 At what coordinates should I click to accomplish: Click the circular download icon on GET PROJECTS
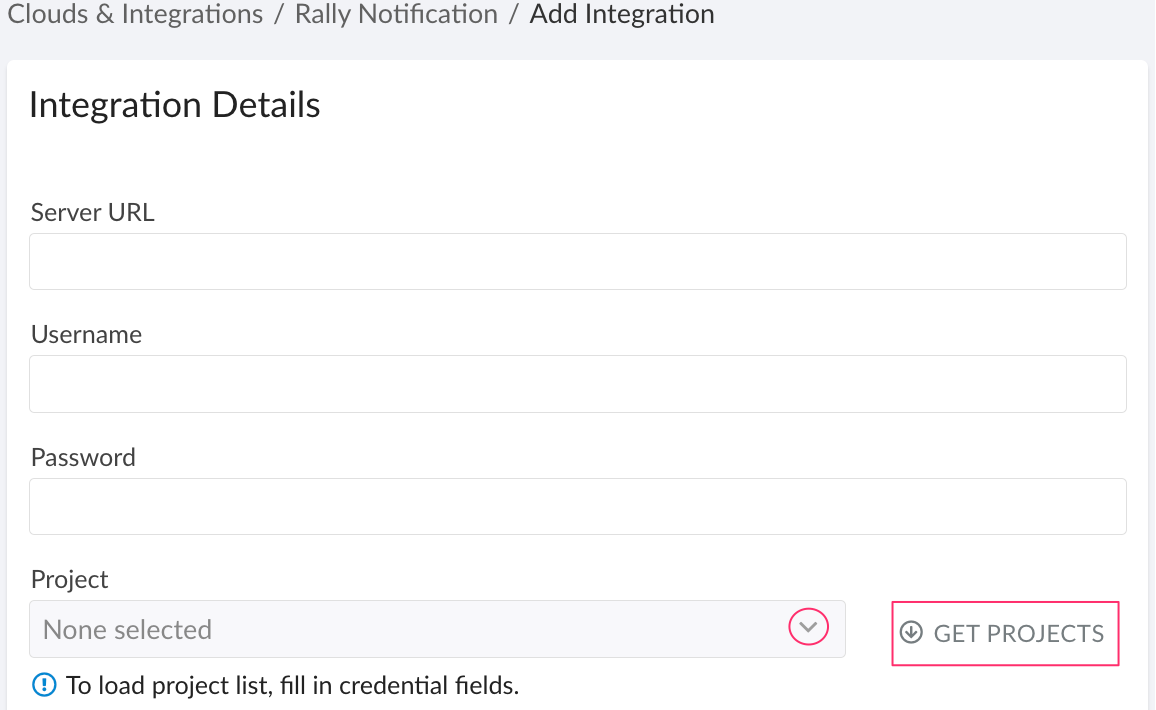click(912, 633)
